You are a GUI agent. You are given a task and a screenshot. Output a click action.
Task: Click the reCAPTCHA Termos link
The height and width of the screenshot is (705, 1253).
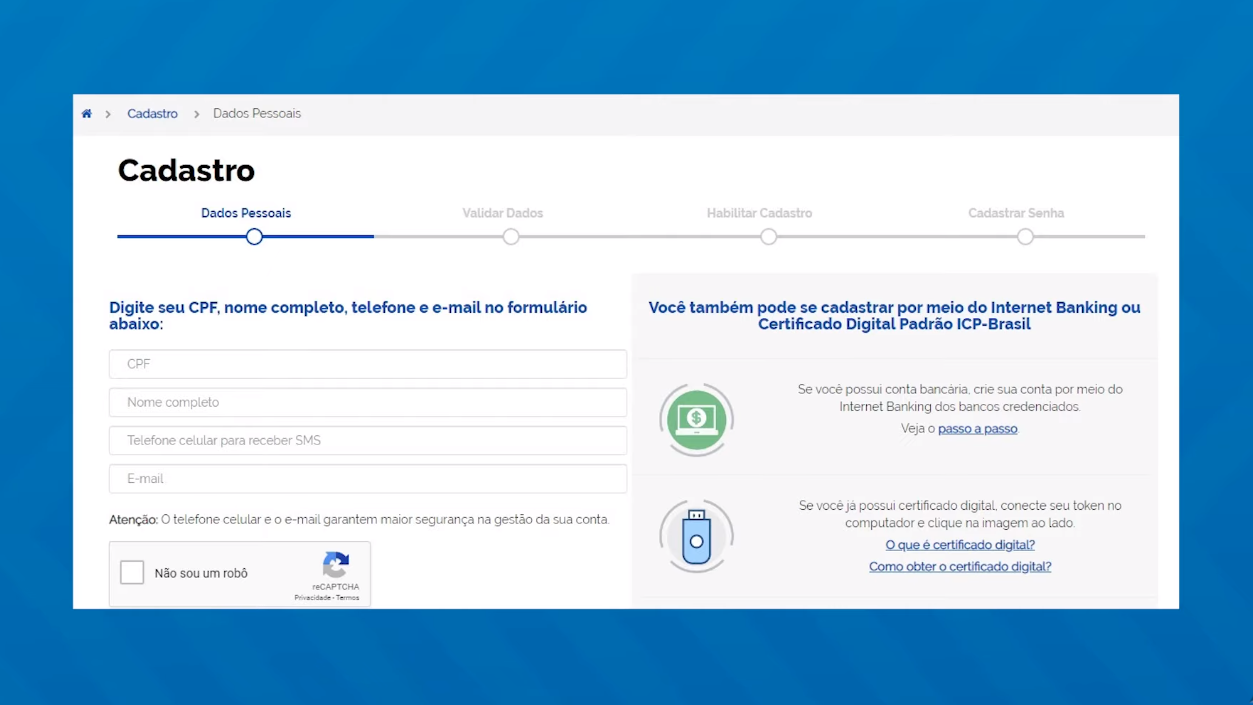coord(348,598)
